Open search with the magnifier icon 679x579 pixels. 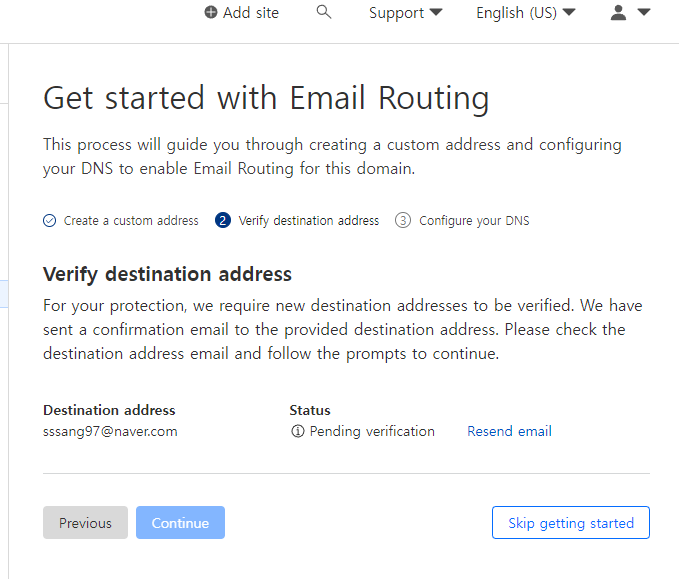[323, 12]
